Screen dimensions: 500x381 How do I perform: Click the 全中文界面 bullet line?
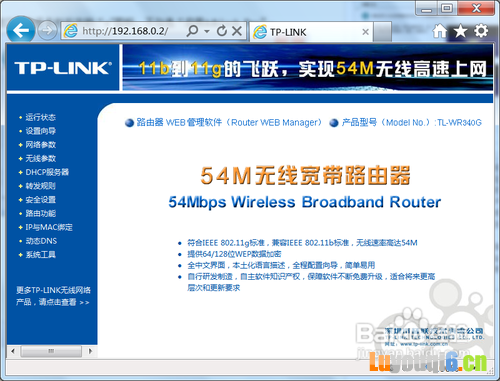coord(281,265)
